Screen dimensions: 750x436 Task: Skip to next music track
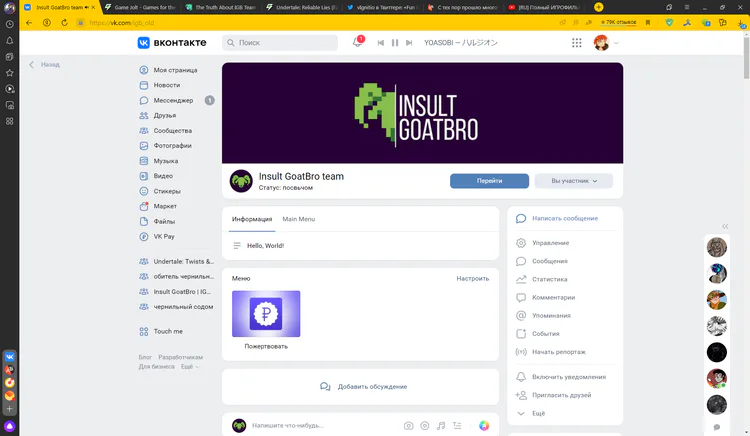(409, 43)
